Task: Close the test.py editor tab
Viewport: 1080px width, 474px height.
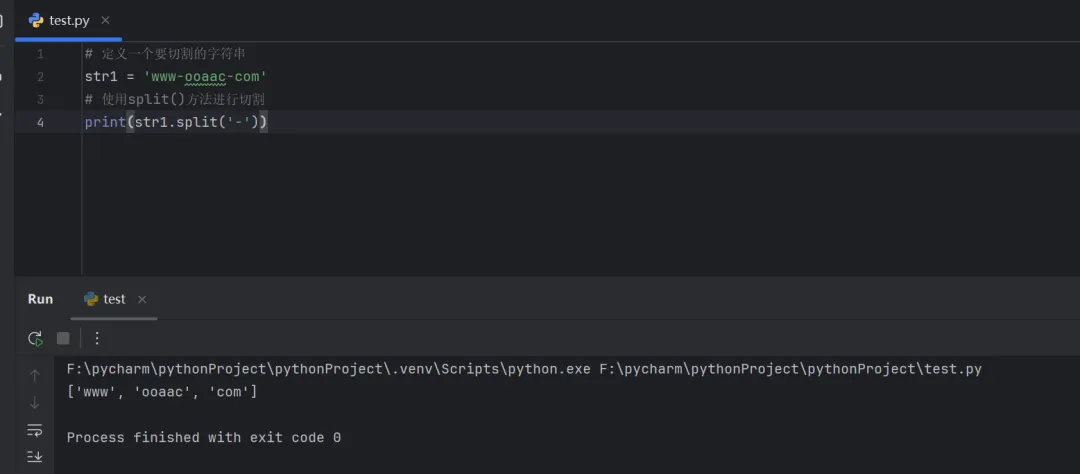Action: (x=106, y=20)
